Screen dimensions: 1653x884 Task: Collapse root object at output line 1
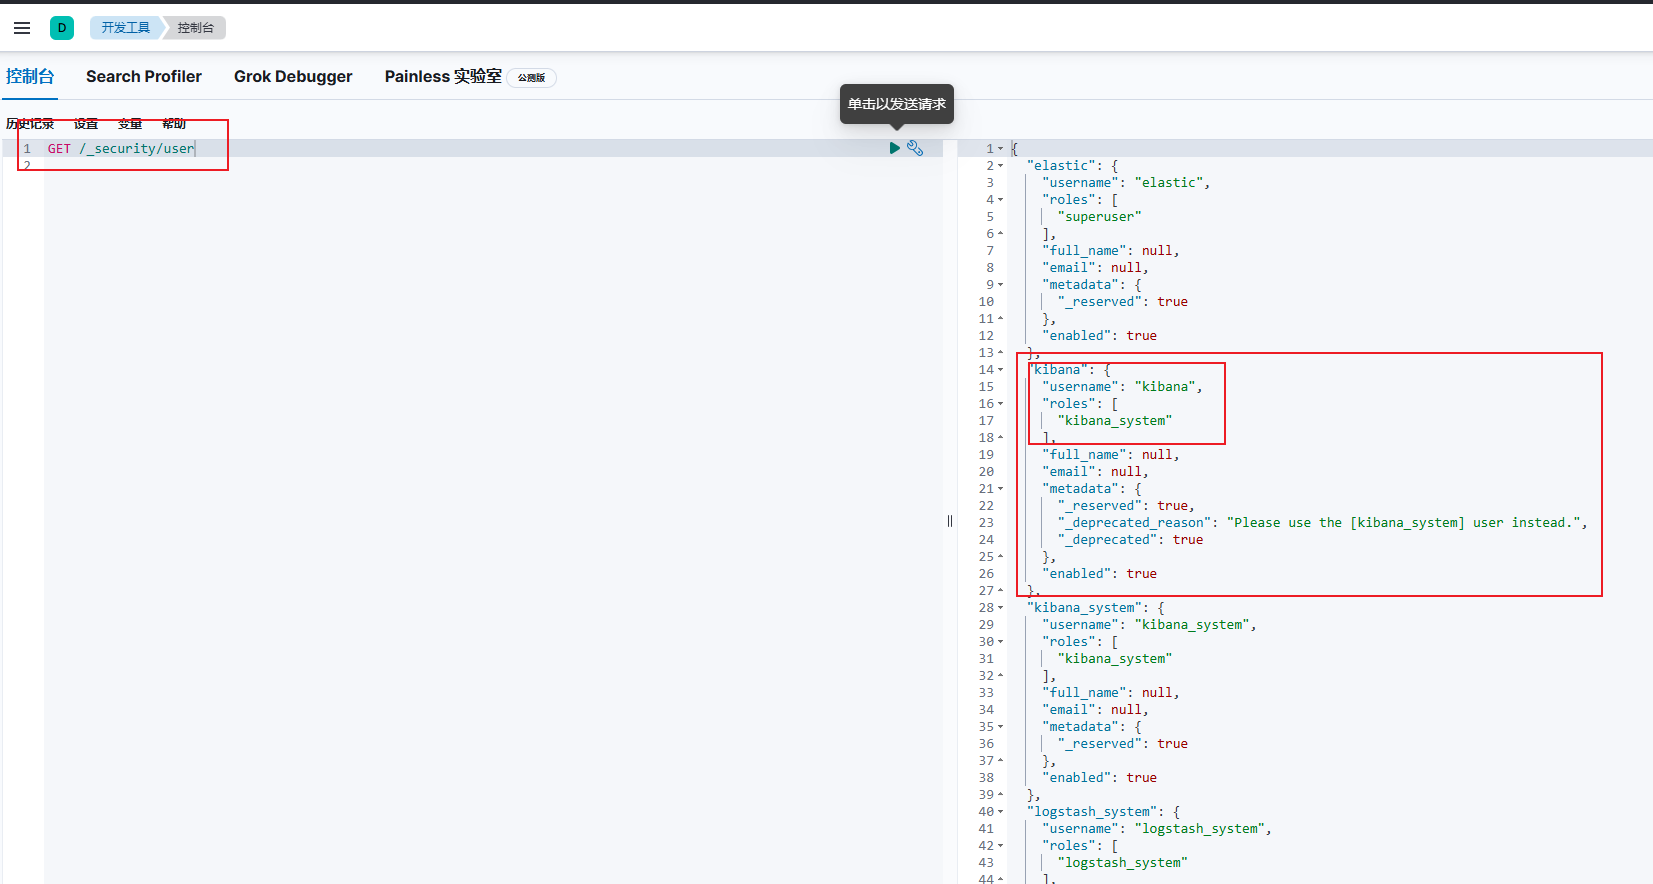point(1001,149)
